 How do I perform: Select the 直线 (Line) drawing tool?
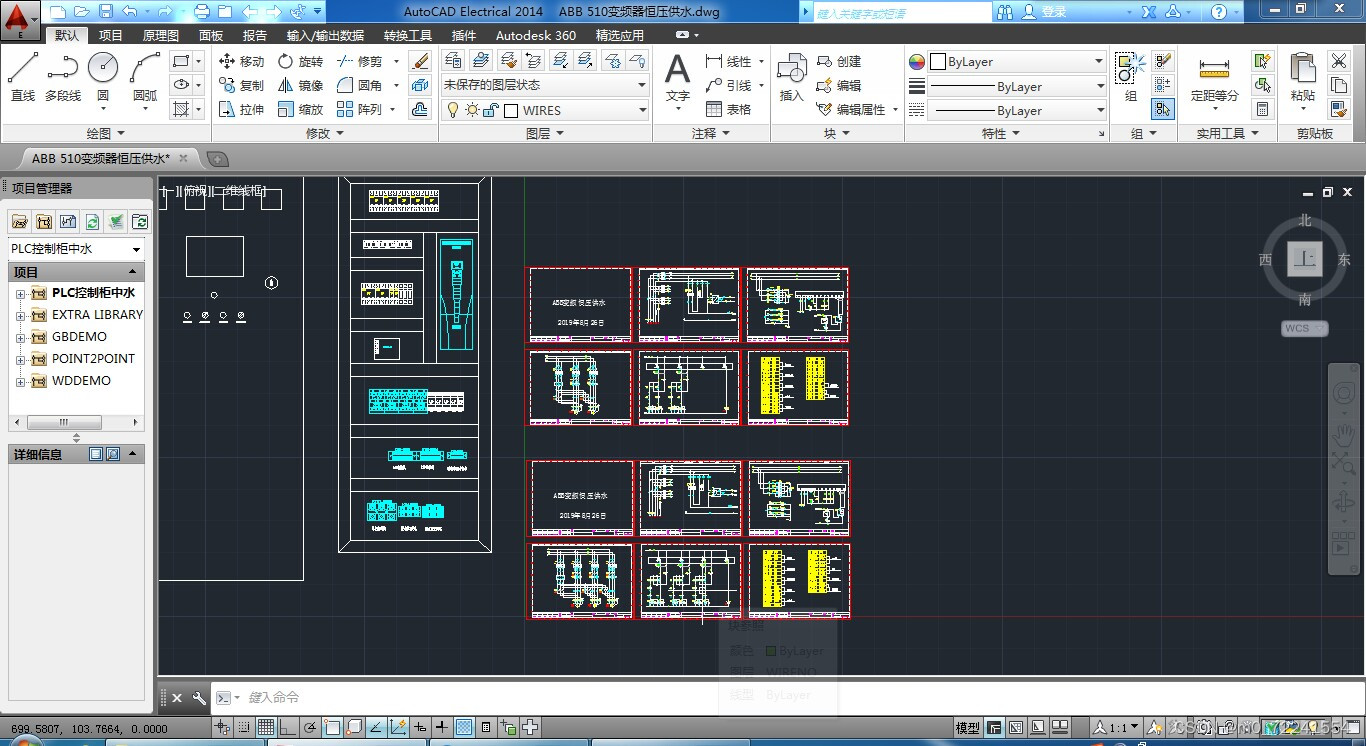pyautogui.click(x=22, y=77)
